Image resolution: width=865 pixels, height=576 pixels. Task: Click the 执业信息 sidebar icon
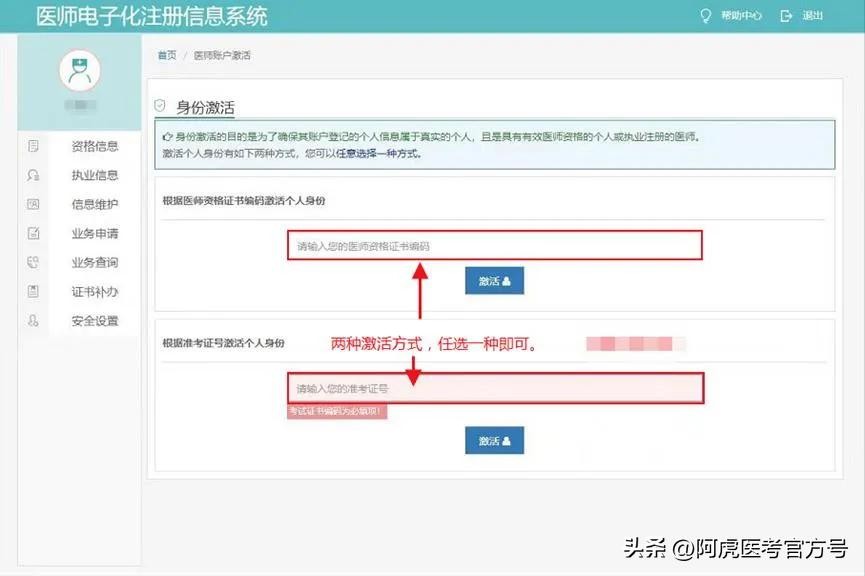coord(33,175)
